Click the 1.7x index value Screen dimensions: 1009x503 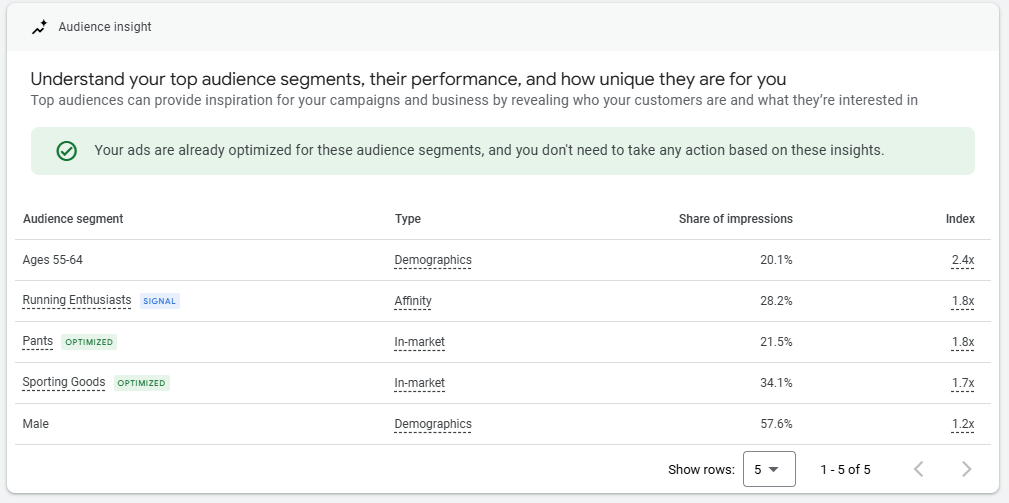click(963, 383)
